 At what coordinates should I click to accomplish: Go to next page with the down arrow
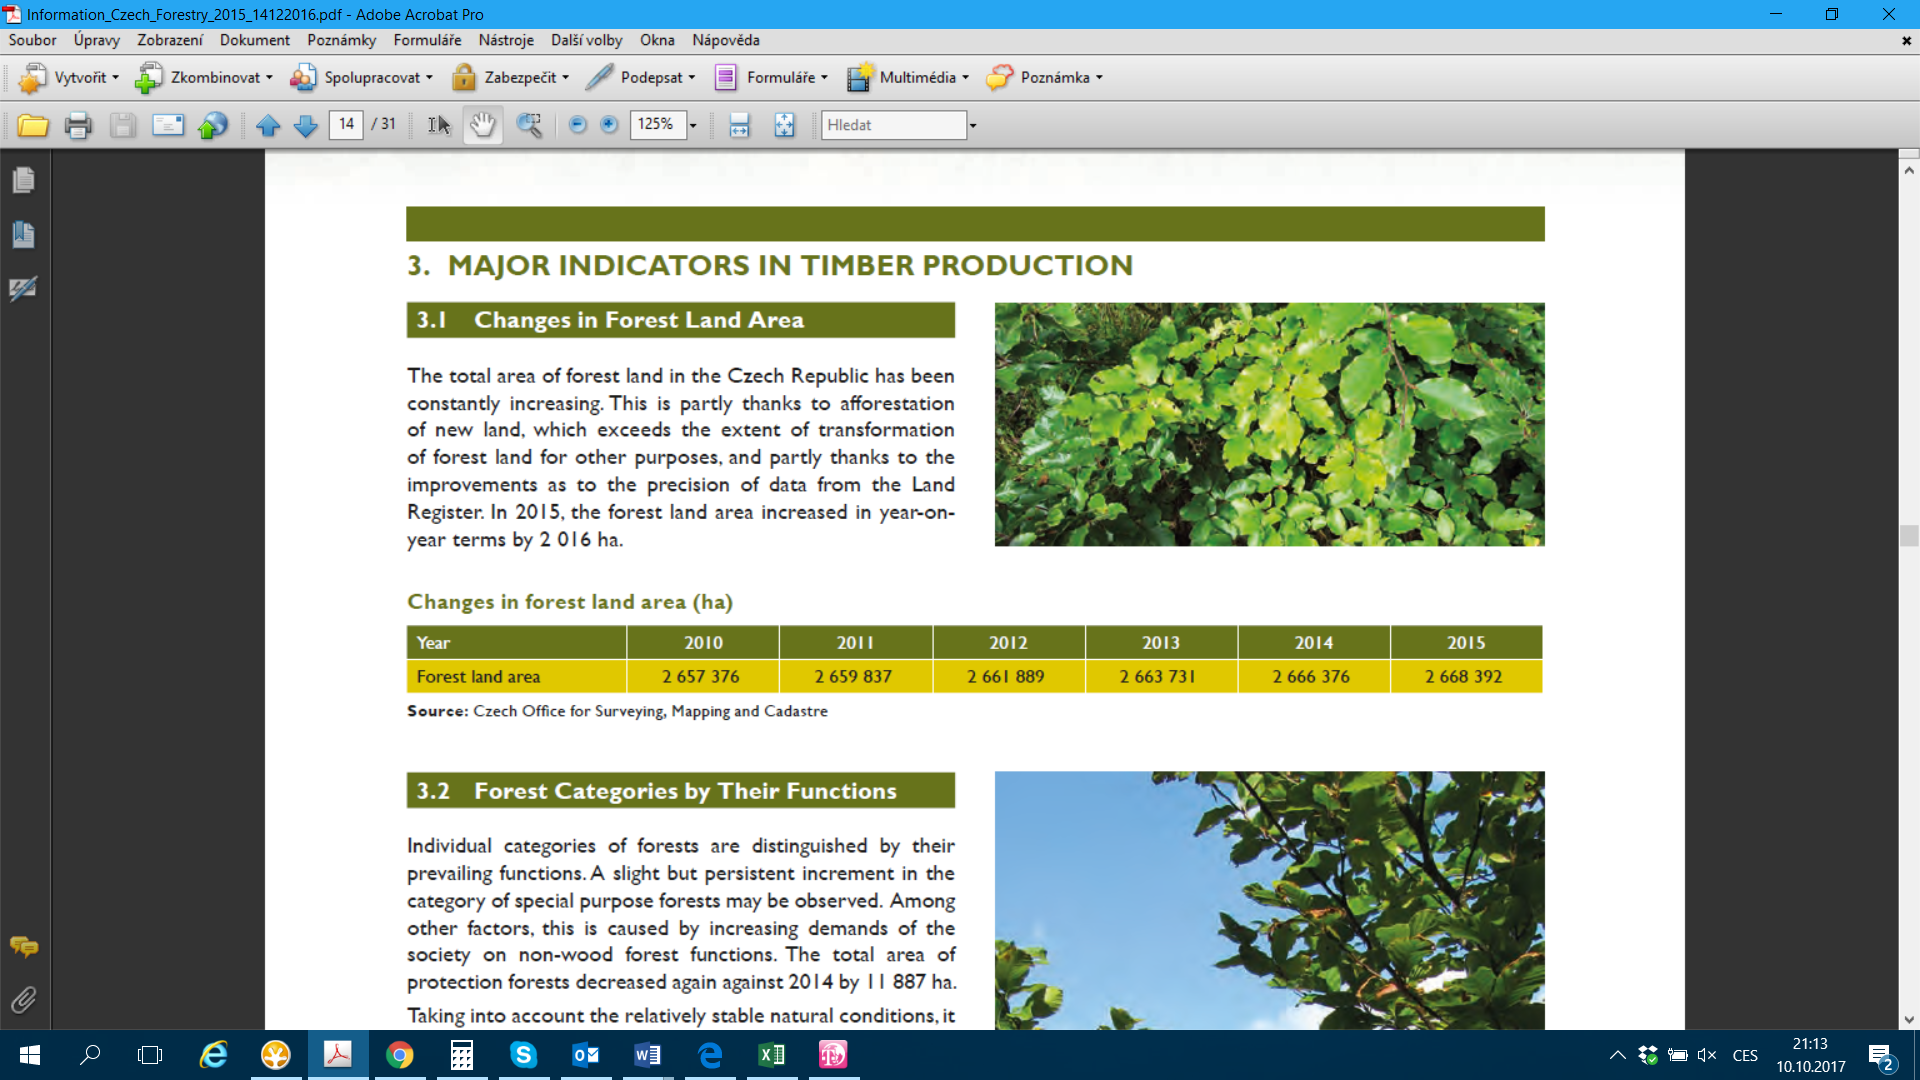click(x=306, y=125)
